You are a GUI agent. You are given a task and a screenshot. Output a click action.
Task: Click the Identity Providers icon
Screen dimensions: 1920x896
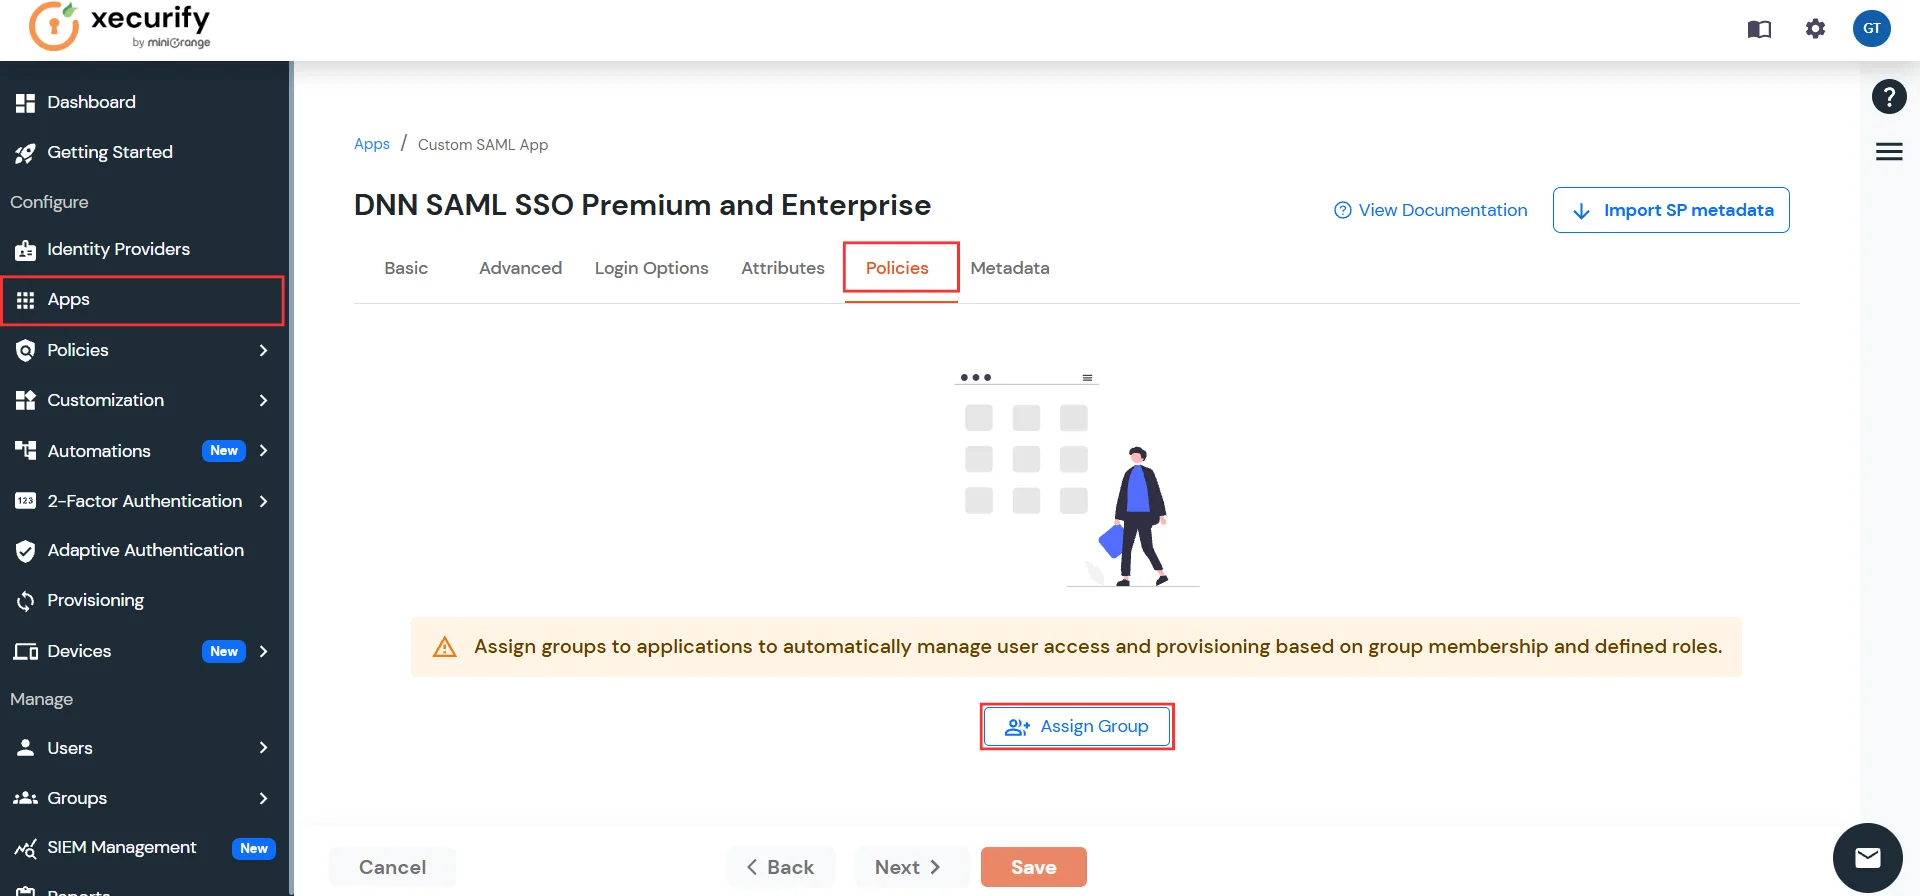(25, 250)
